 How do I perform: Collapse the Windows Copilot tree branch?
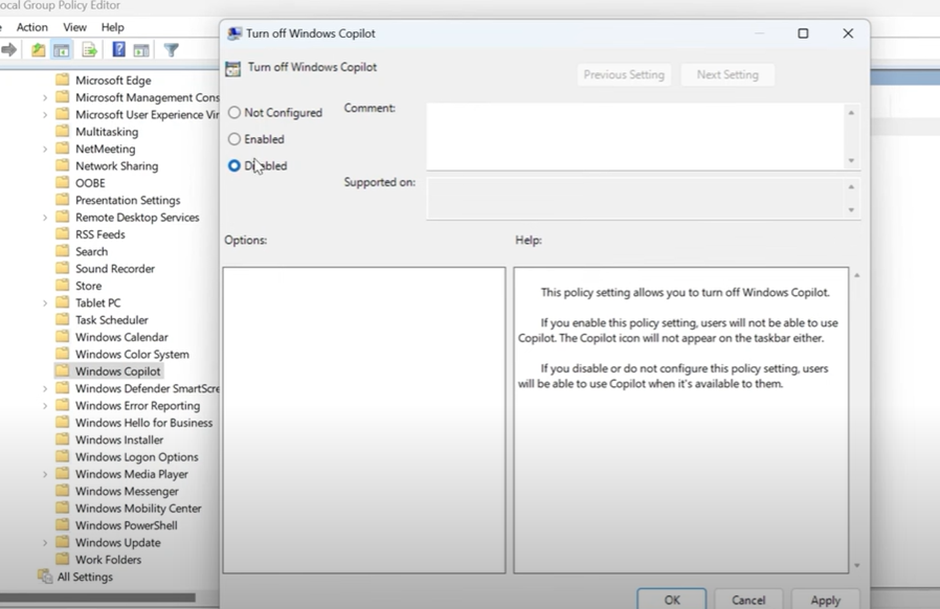(x=46, y=371)
